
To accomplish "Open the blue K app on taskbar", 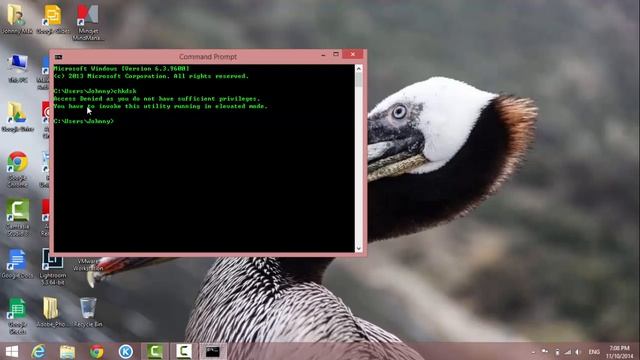I will pyautogui.click(x=126, y=351).
